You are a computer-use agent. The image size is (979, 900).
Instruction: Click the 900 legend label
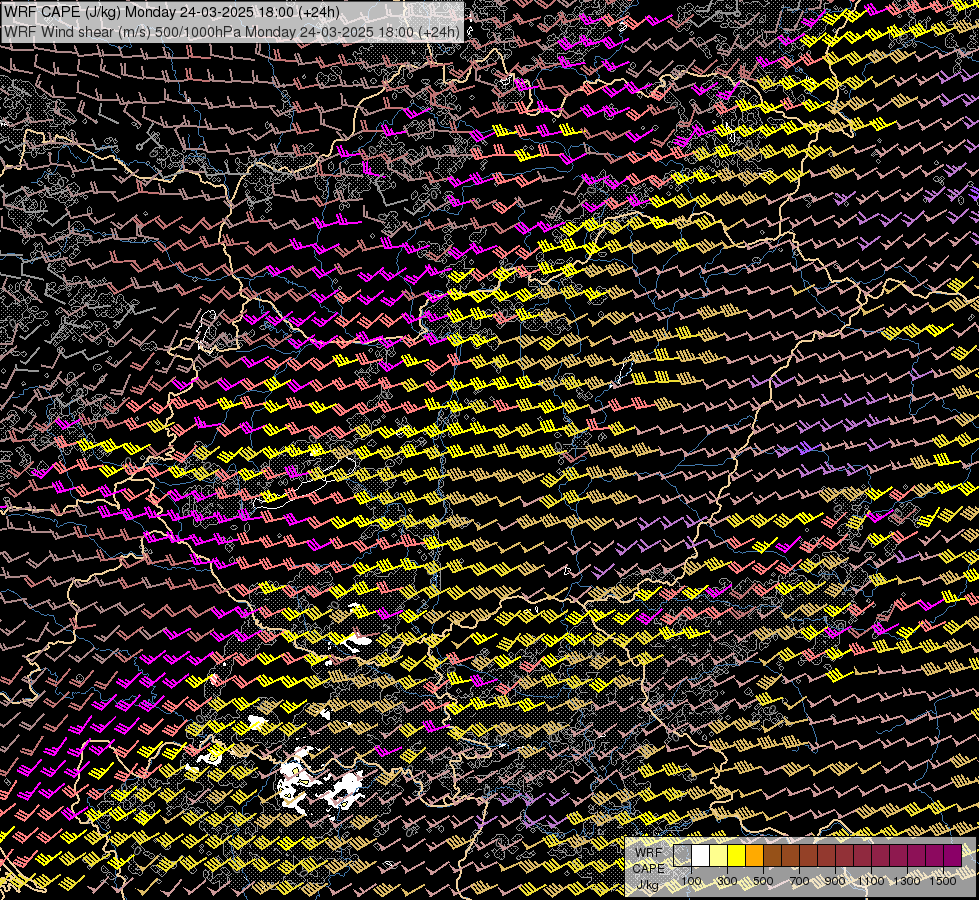835,881
